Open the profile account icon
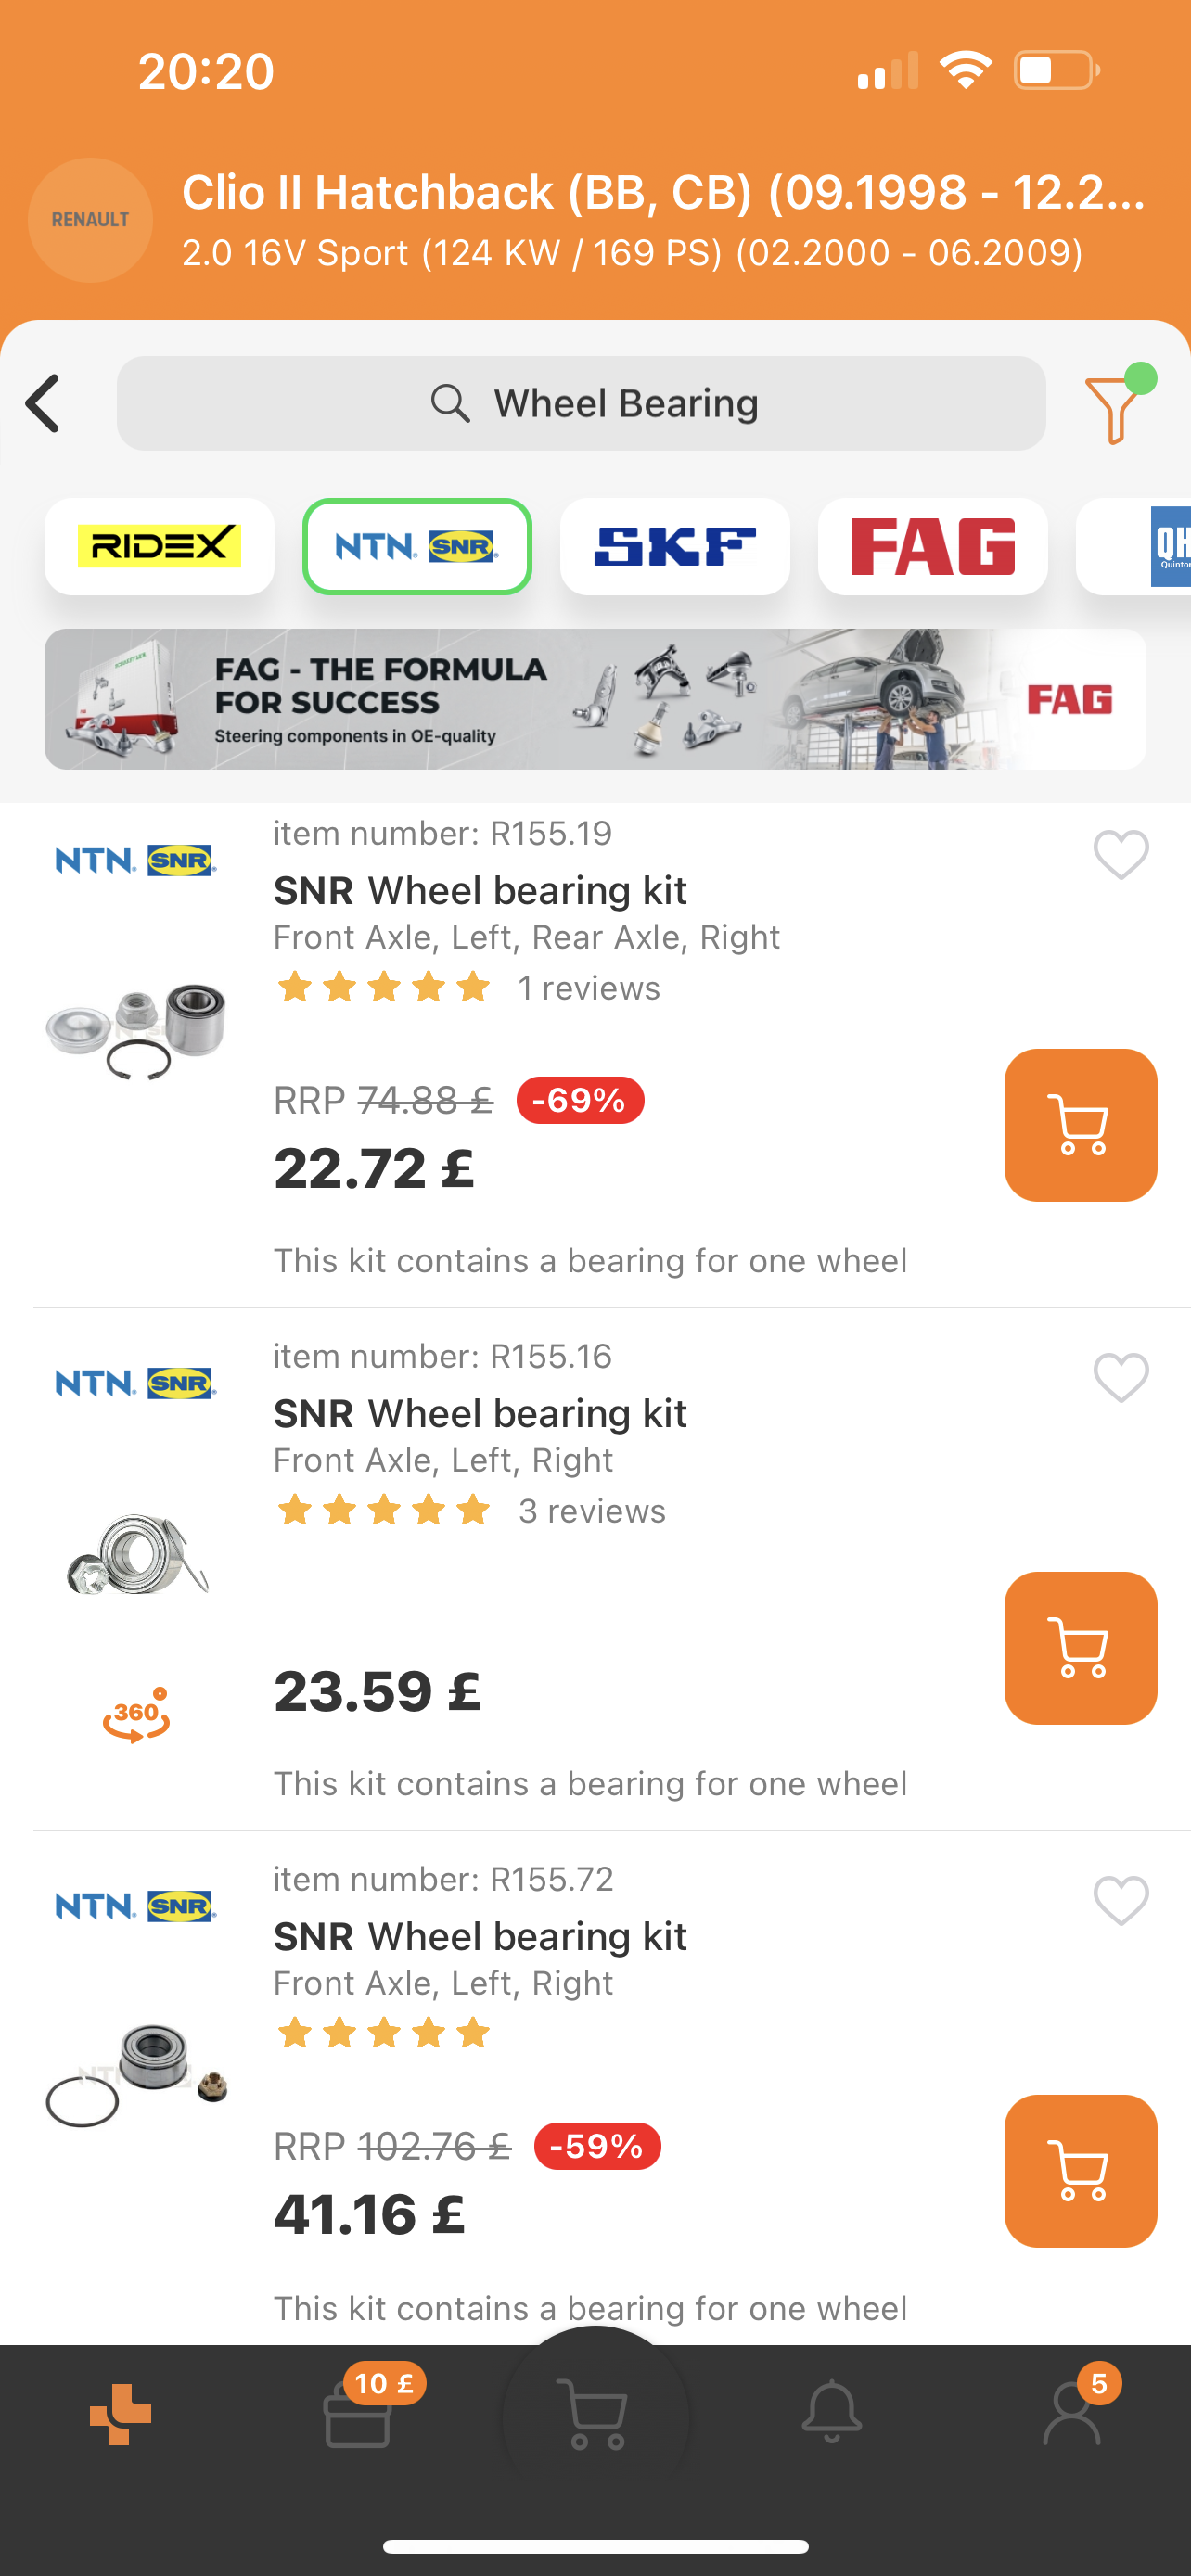 [x=1072, y=2412]
